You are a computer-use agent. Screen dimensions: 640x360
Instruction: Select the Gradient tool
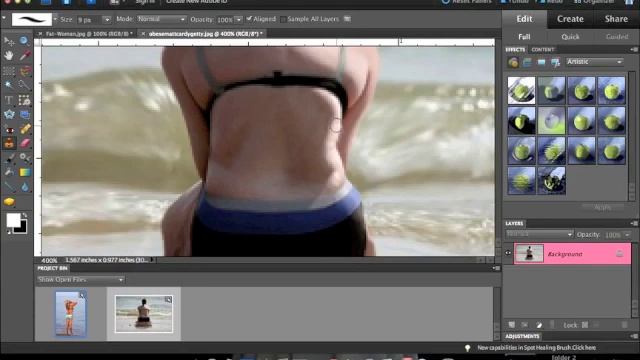click(x=24, y=173)
